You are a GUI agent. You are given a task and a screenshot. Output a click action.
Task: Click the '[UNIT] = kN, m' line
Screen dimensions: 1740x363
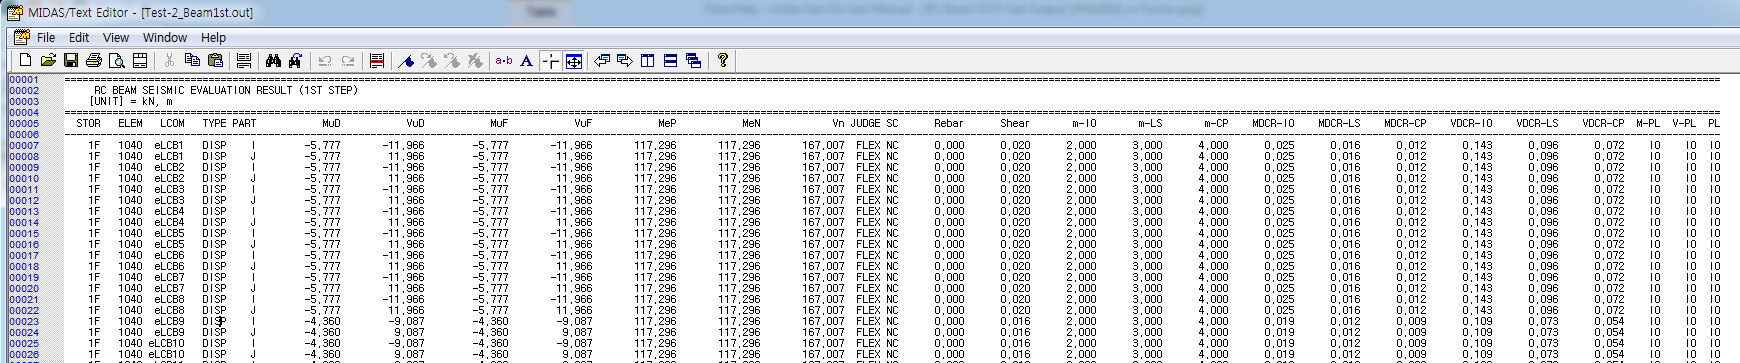[x=131, y=101]
